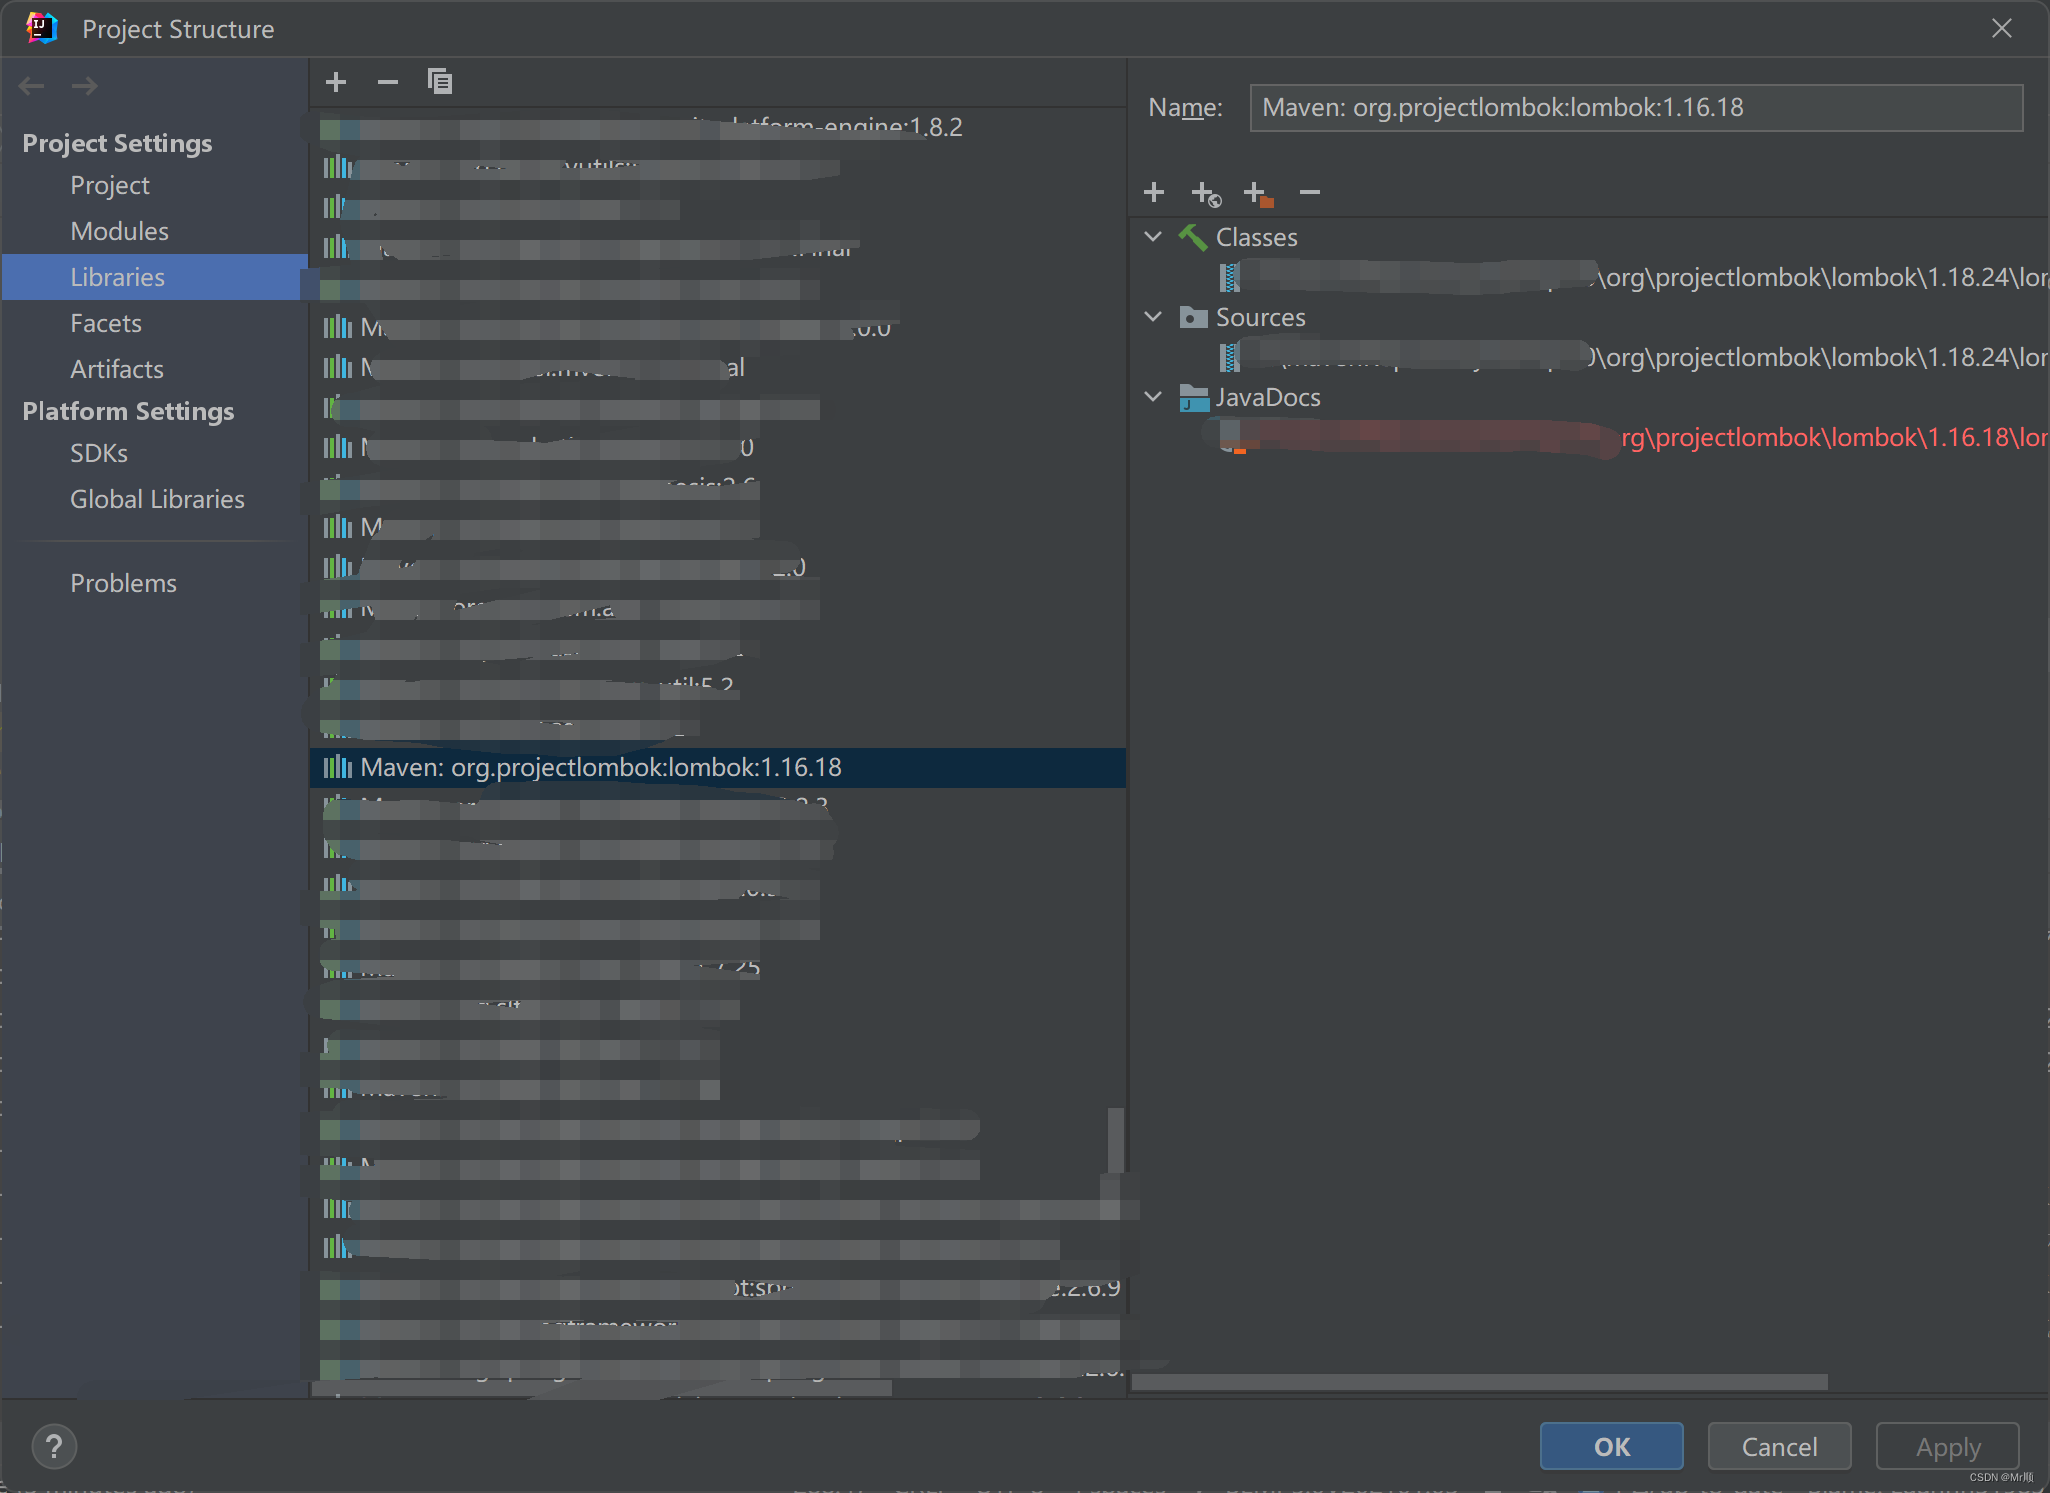This screenshot has height=1493, width=2050.
Task: Click the plus-with-globe icon to attach from repository
Action: 1206,192
